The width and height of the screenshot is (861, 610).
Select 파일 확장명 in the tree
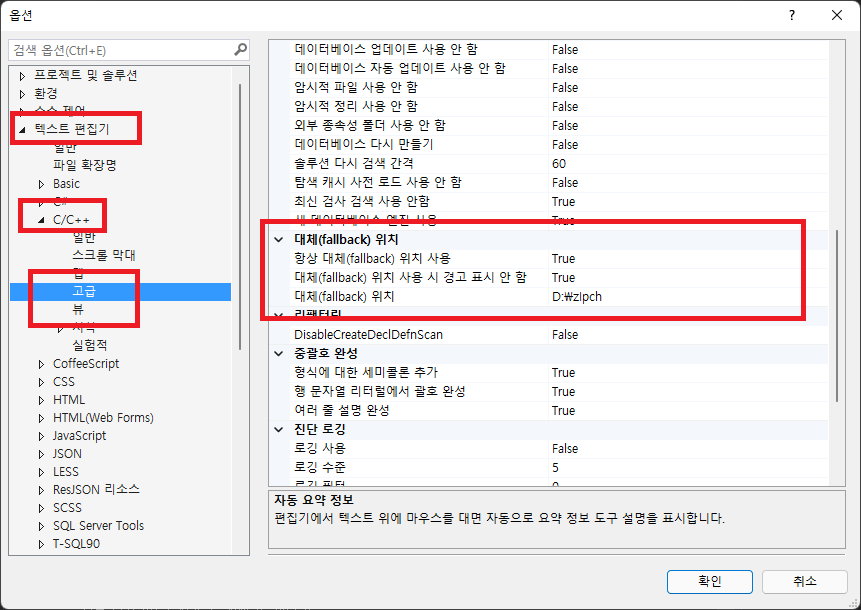click(x=85, y=165)
